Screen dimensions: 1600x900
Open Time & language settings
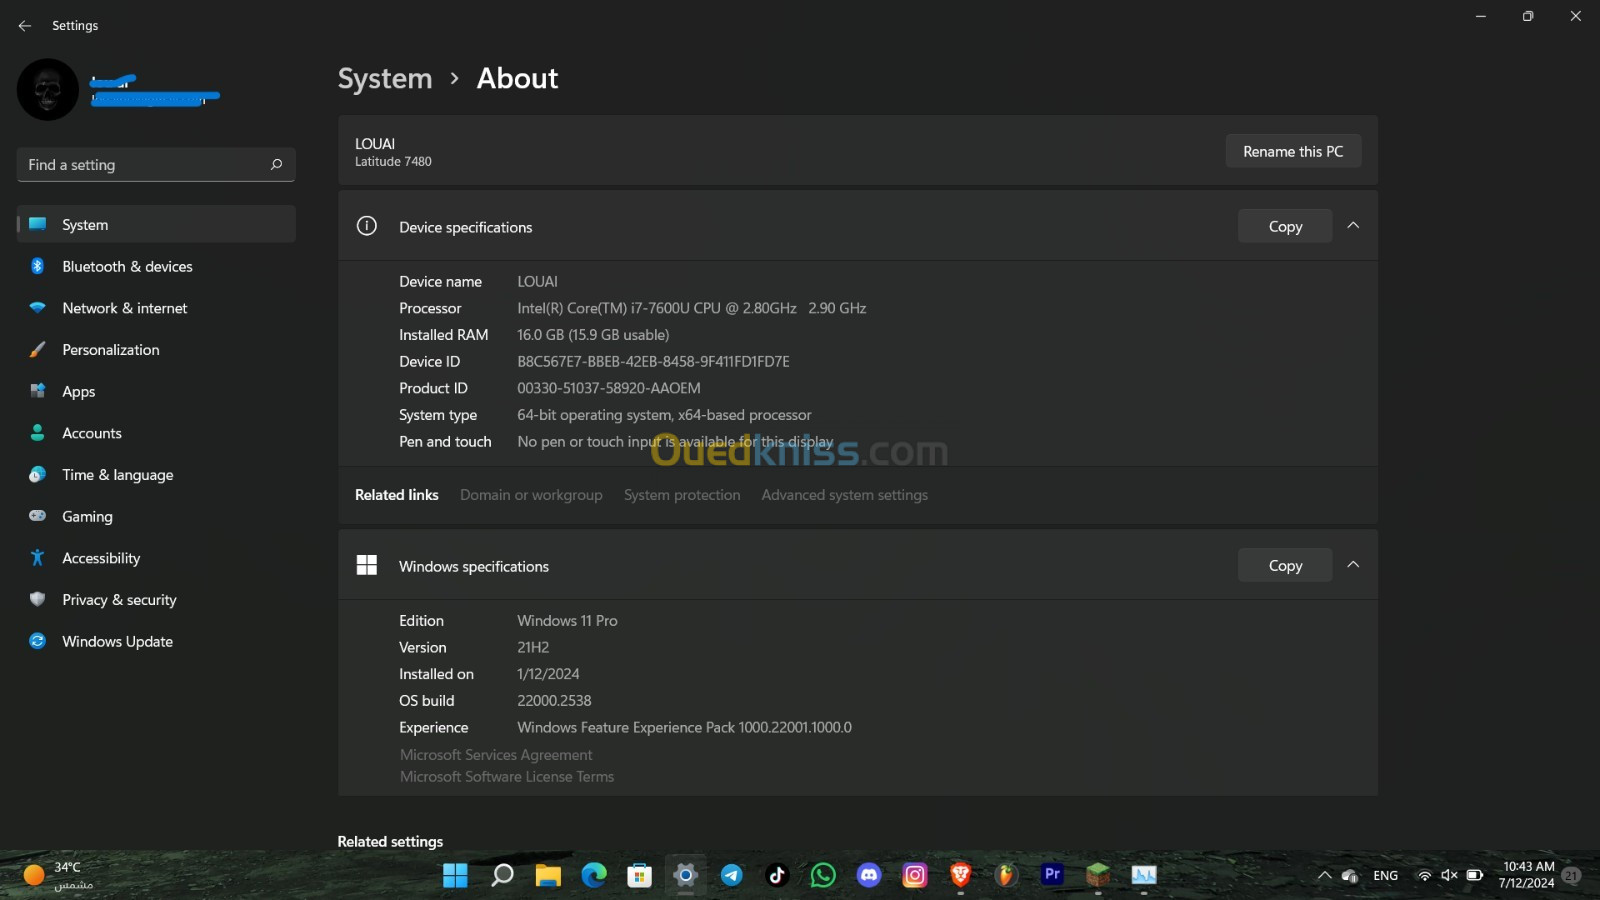[156, 475]
